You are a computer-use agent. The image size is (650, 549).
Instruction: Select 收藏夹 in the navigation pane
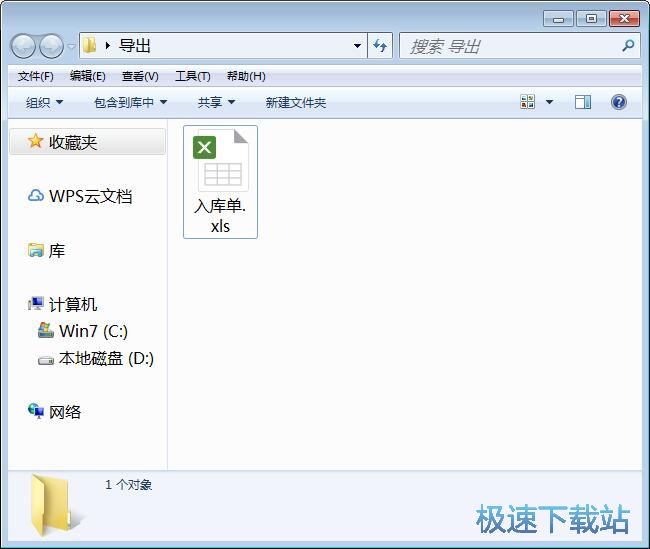click(x=87, y=142)
